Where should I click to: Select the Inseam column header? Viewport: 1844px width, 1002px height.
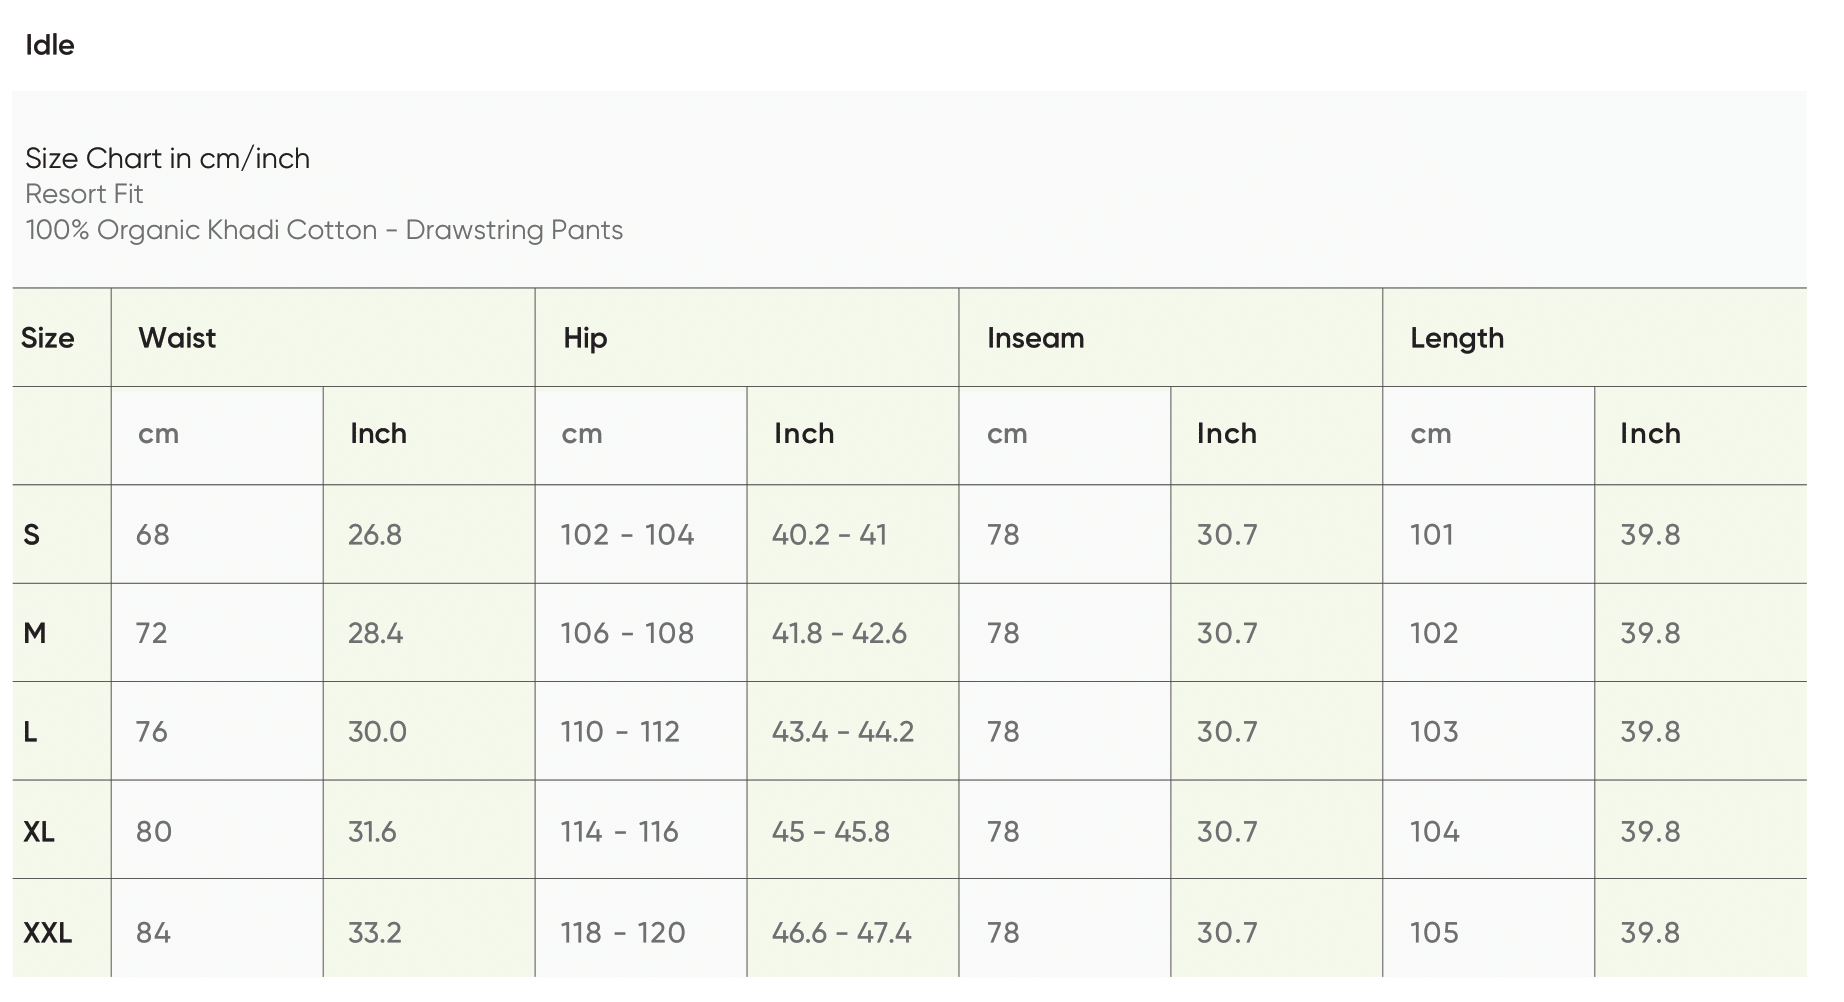click(1035, 338)
